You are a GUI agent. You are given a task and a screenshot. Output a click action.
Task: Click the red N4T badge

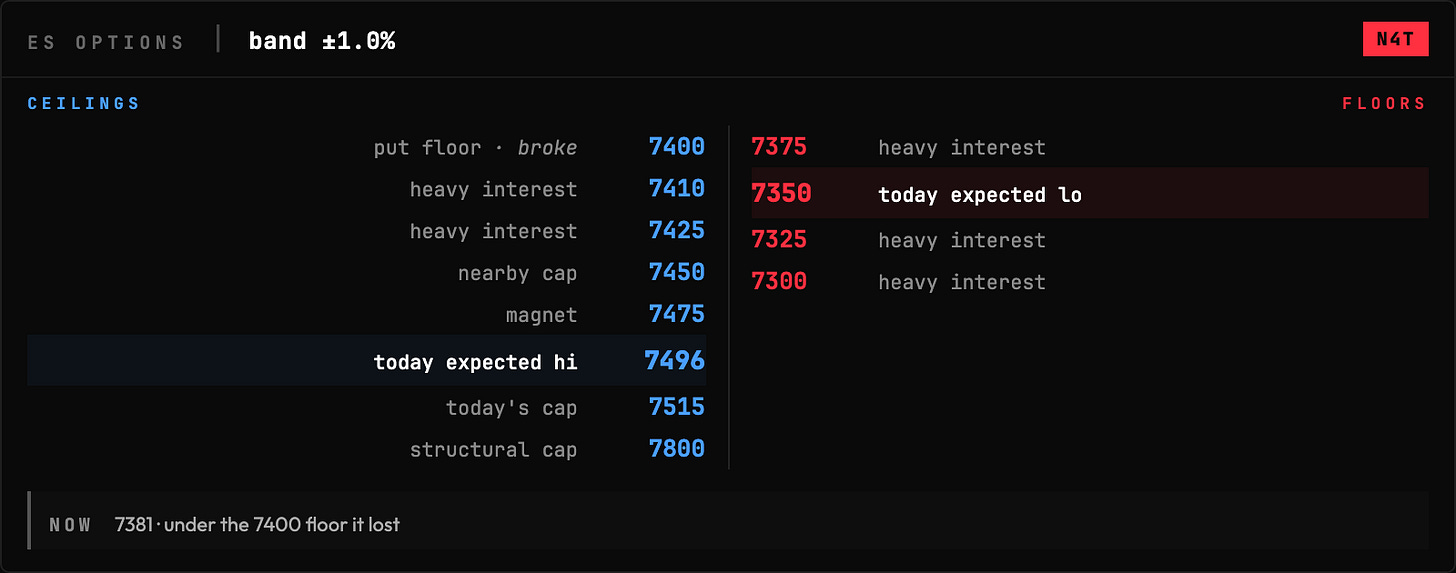[x=1395, y=39]
